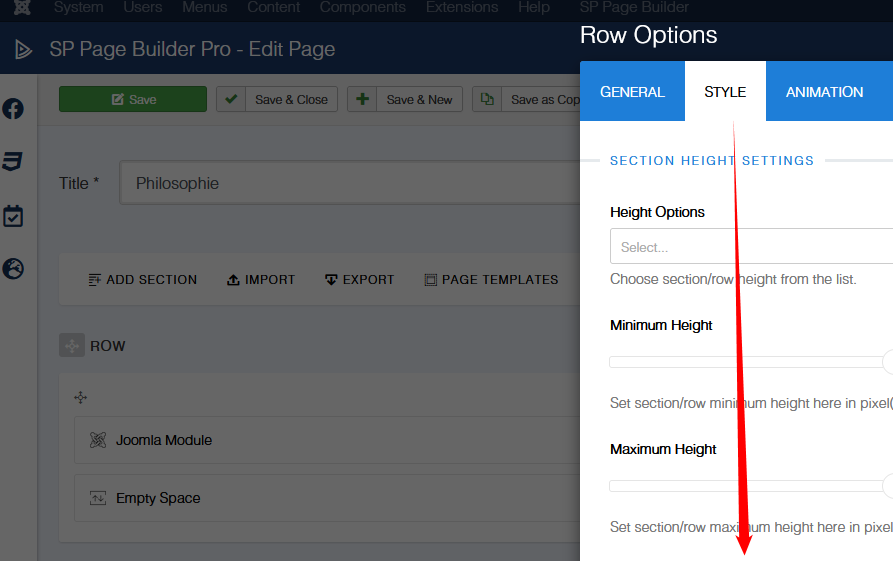Click the Save & New button
The height and width of the screenshot is (561, 893).
coord(405,99)
